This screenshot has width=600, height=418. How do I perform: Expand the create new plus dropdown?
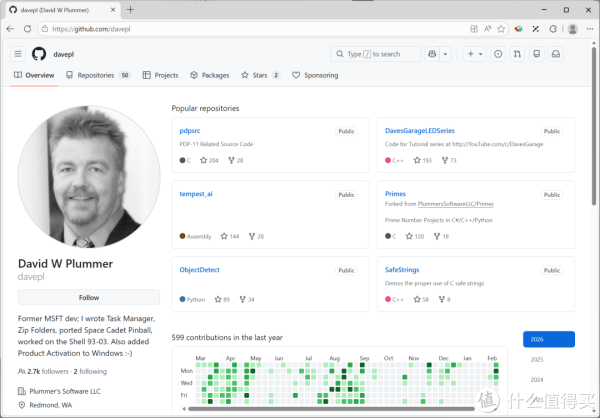[x=474, y=54]
